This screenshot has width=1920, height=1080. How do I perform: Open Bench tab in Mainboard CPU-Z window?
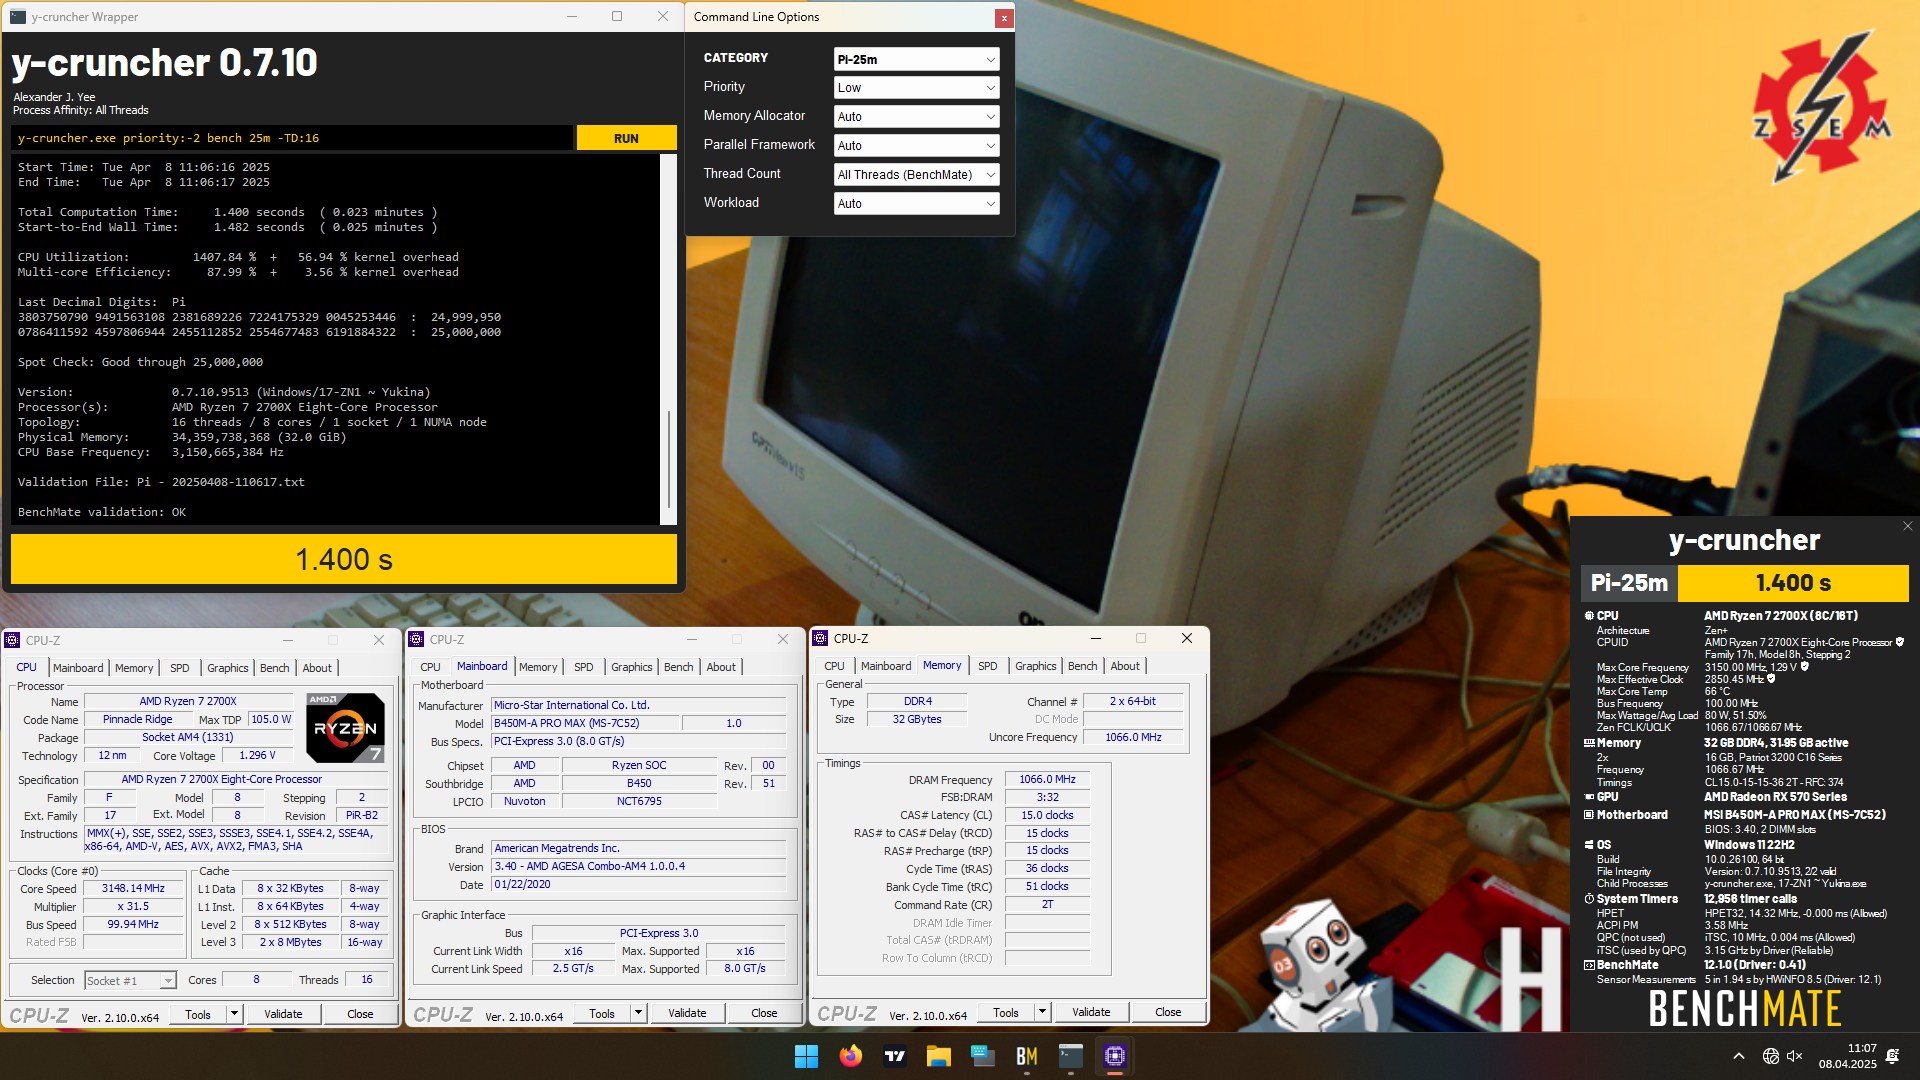pos(679,667)
